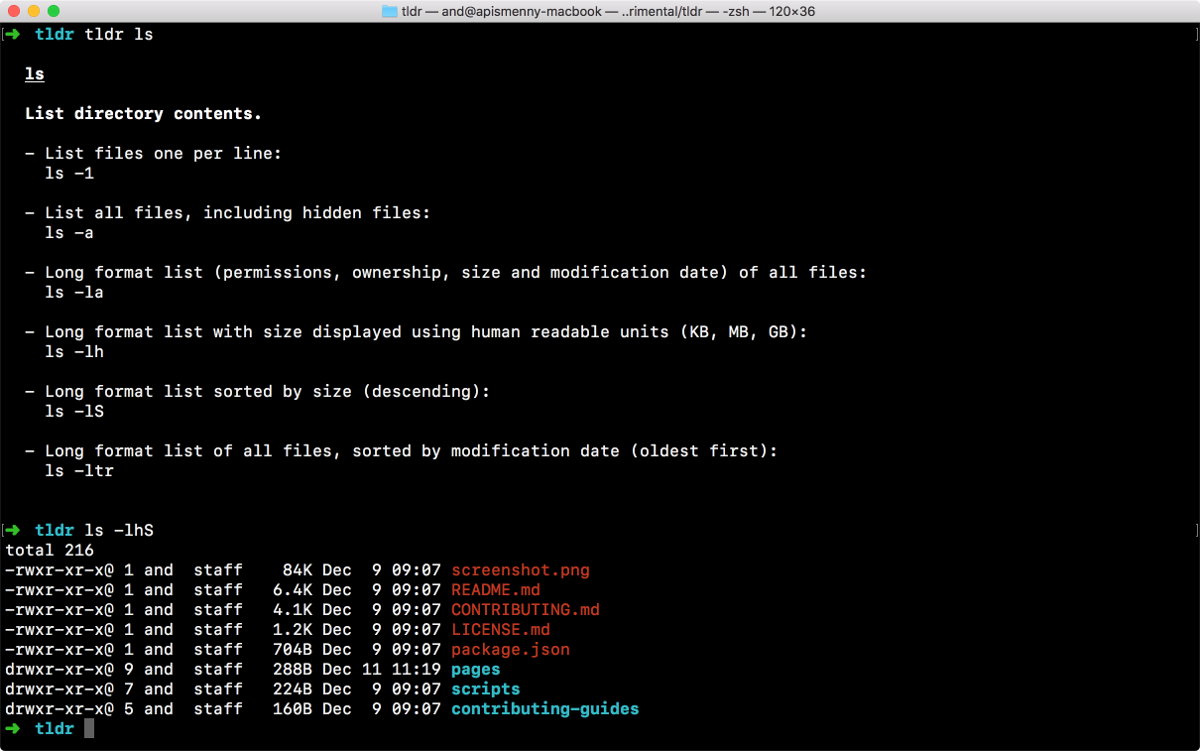The image size is (1200, 751).
Task: Click the line about oldest first sorting
Action: point(401,451)
